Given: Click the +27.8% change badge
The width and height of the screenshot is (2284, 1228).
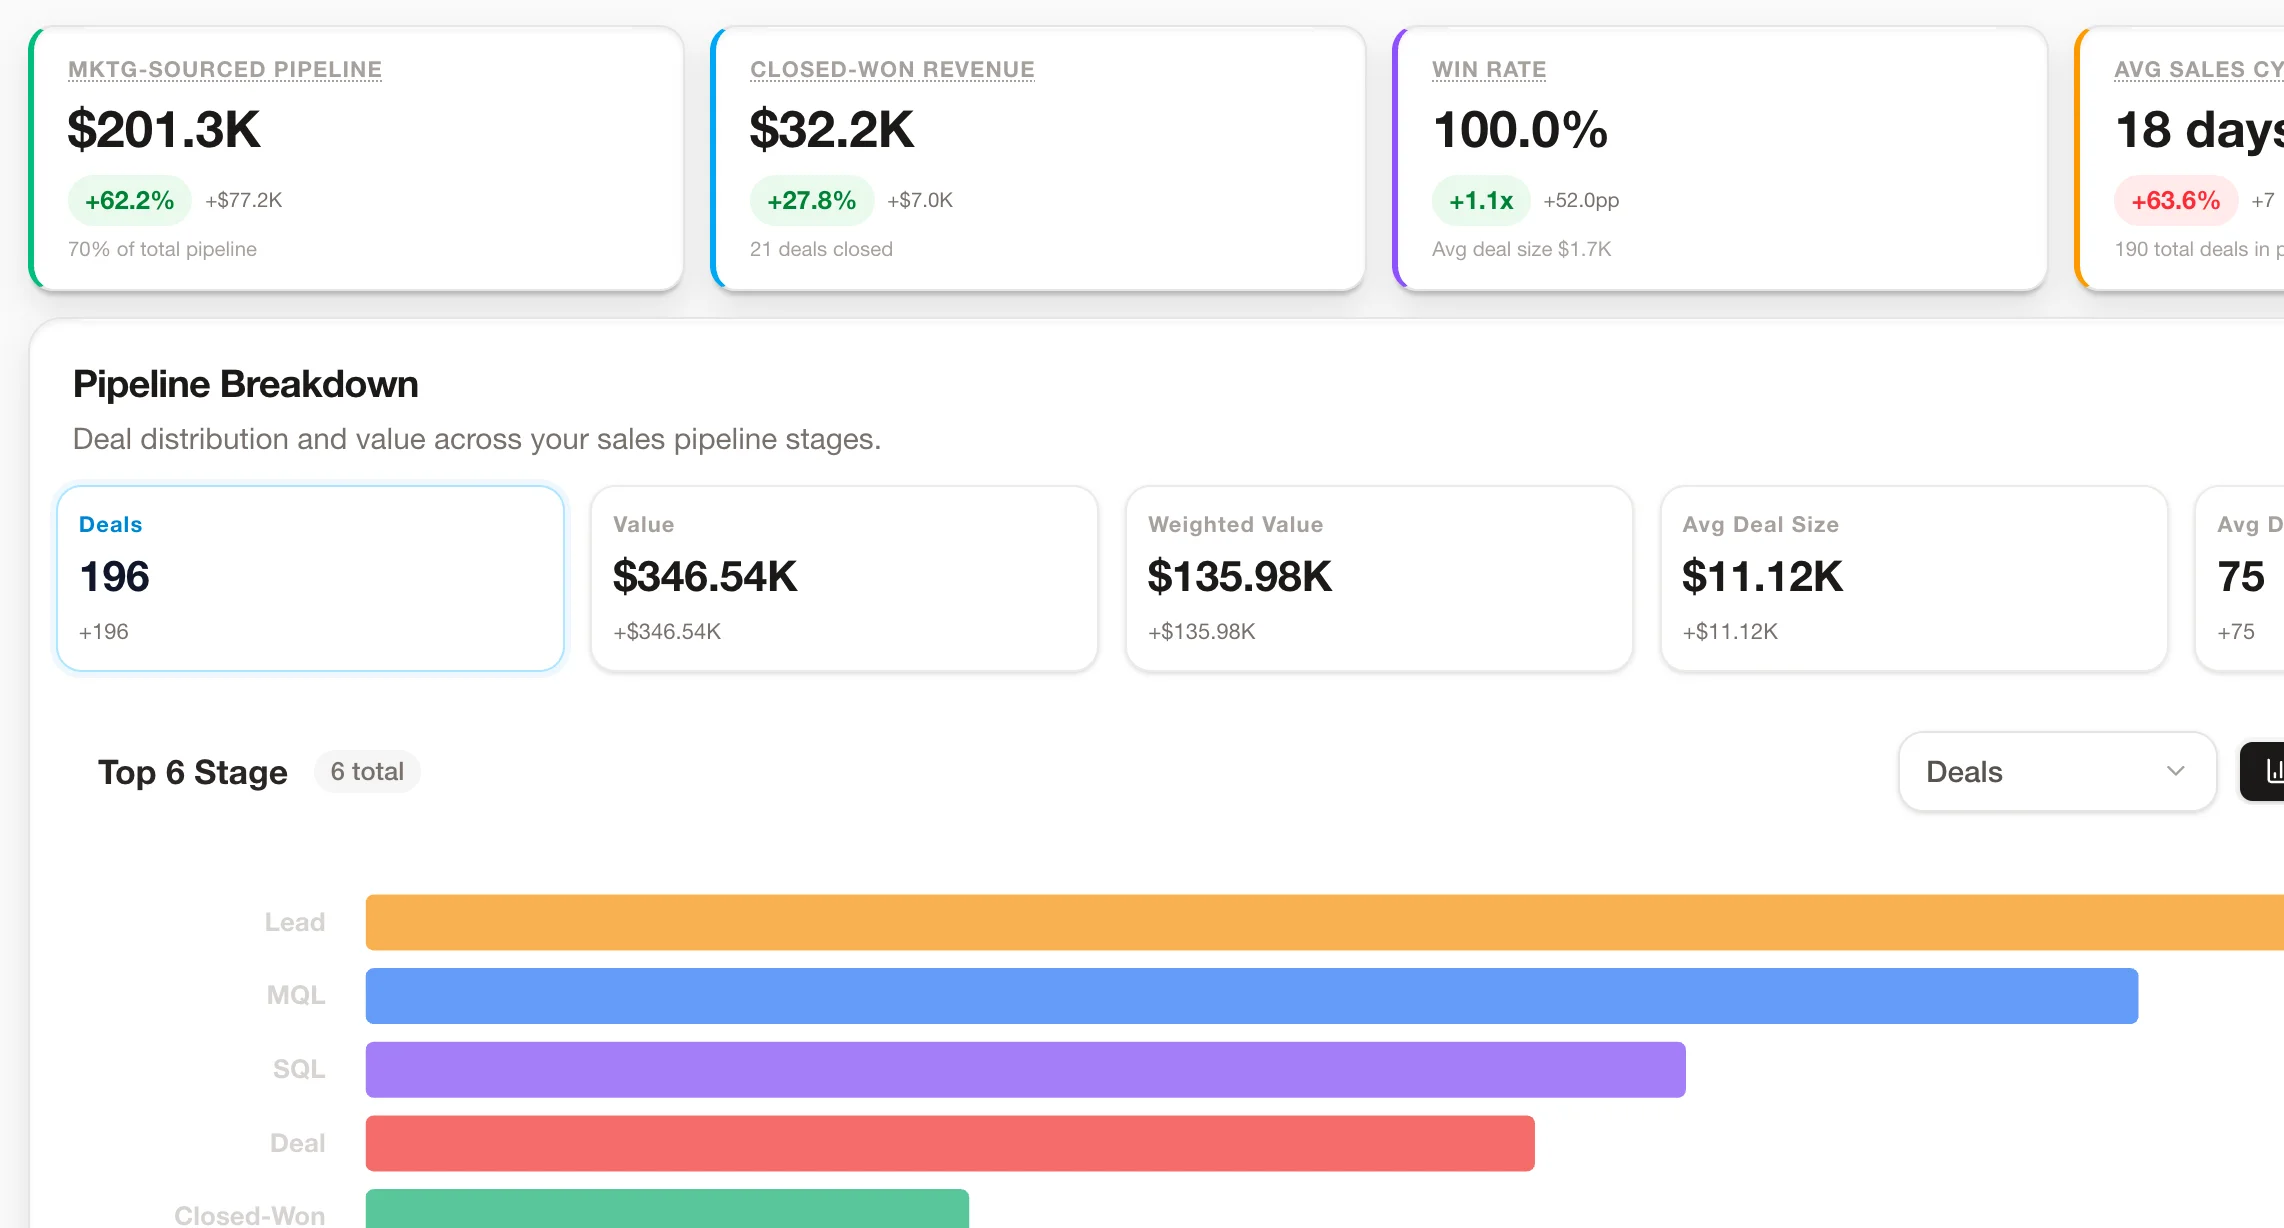Looking at the screenshot, I should [811, 200].
